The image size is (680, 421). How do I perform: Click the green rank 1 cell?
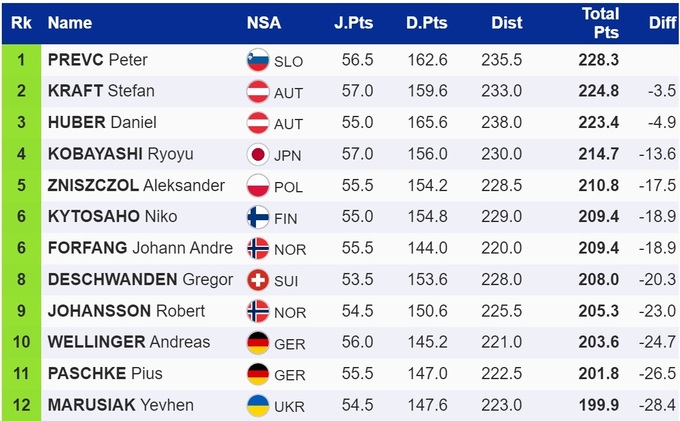pos(21,60)
